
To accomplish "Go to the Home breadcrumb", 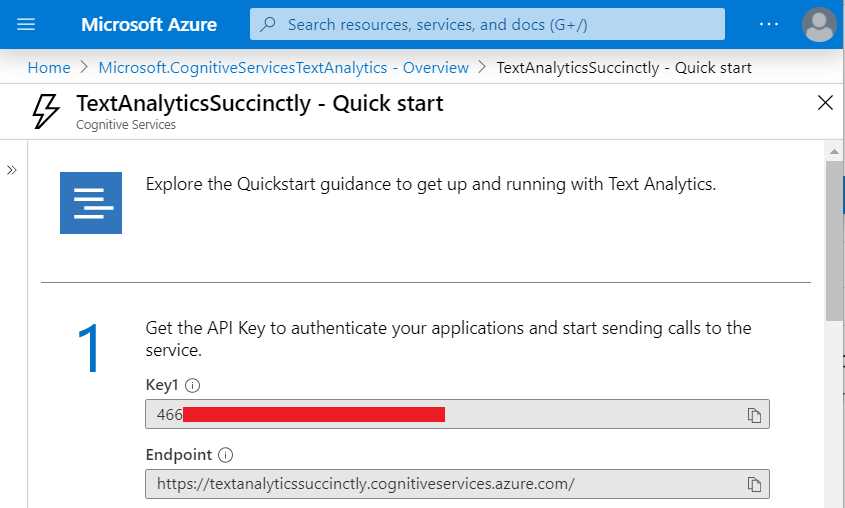I will [x=49, y=68].
